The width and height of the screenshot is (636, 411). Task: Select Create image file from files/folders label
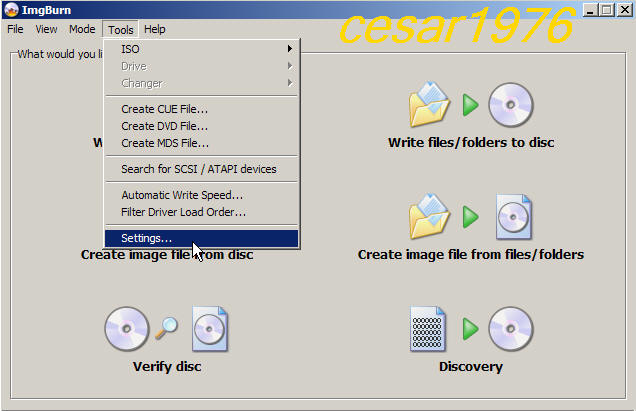[471, 254]
